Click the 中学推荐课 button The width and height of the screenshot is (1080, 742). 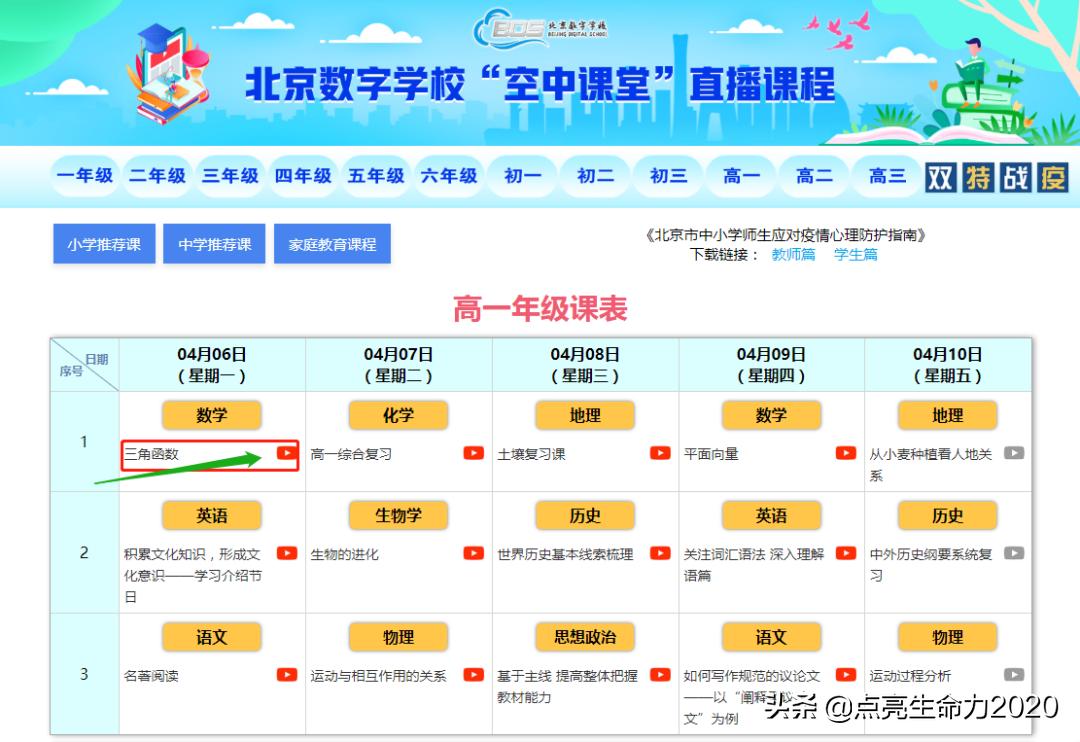pyautogui.click(x=213, y=243)
